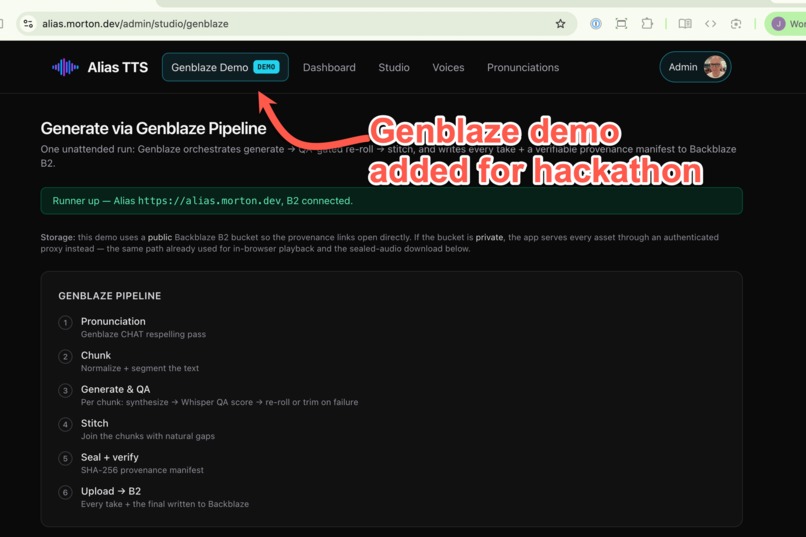806x537 pixels.
Task: Click the browser address bar URL
Action: click(x=135, y=24)
